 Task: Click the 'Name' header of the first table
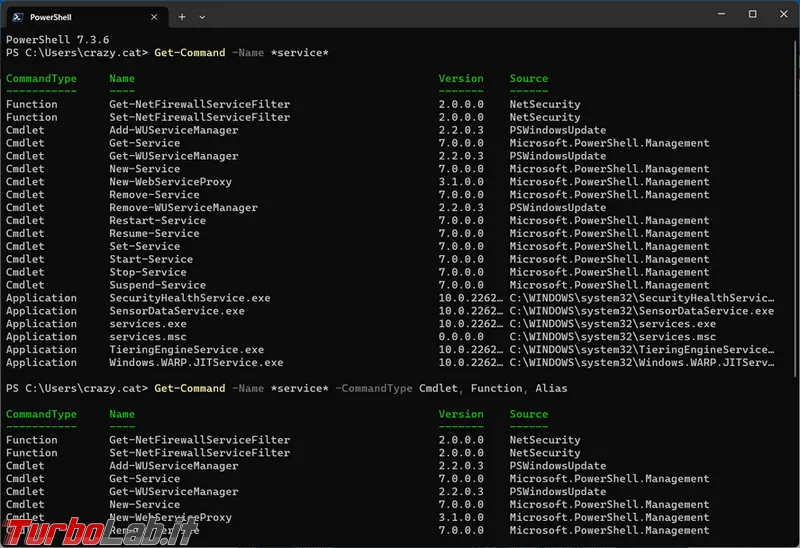(122, 78)
